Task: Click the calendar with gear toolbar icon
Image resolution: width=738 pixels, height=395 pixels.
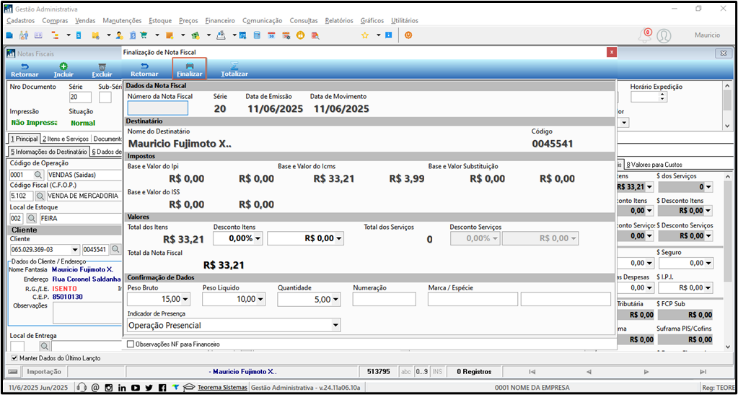Action: 286,35
